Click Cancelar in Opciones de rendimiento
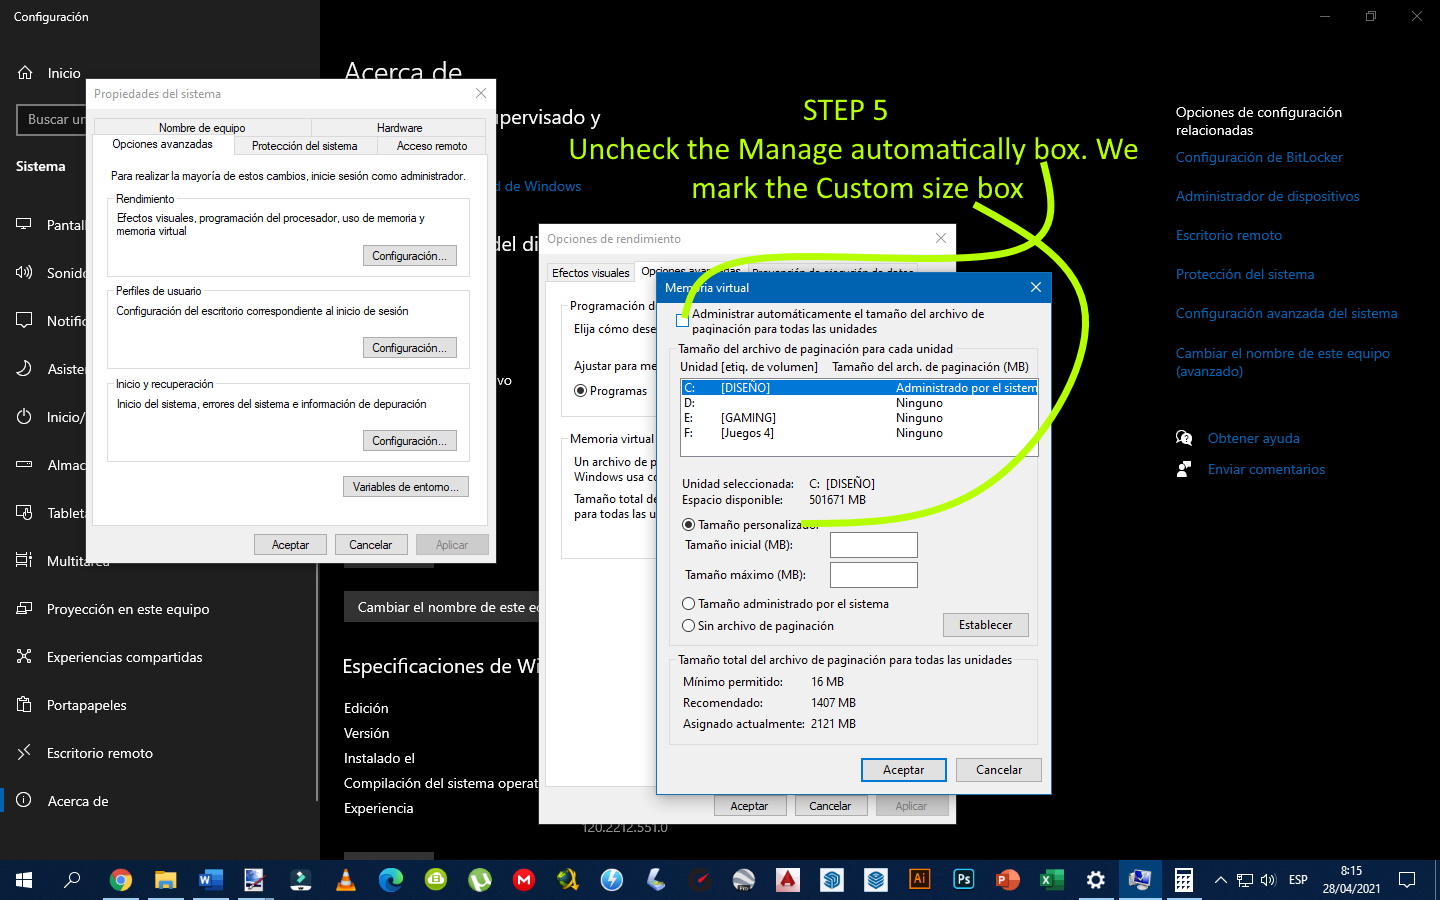The height and width of the screenshot is (900, 1440). point(830,806)
